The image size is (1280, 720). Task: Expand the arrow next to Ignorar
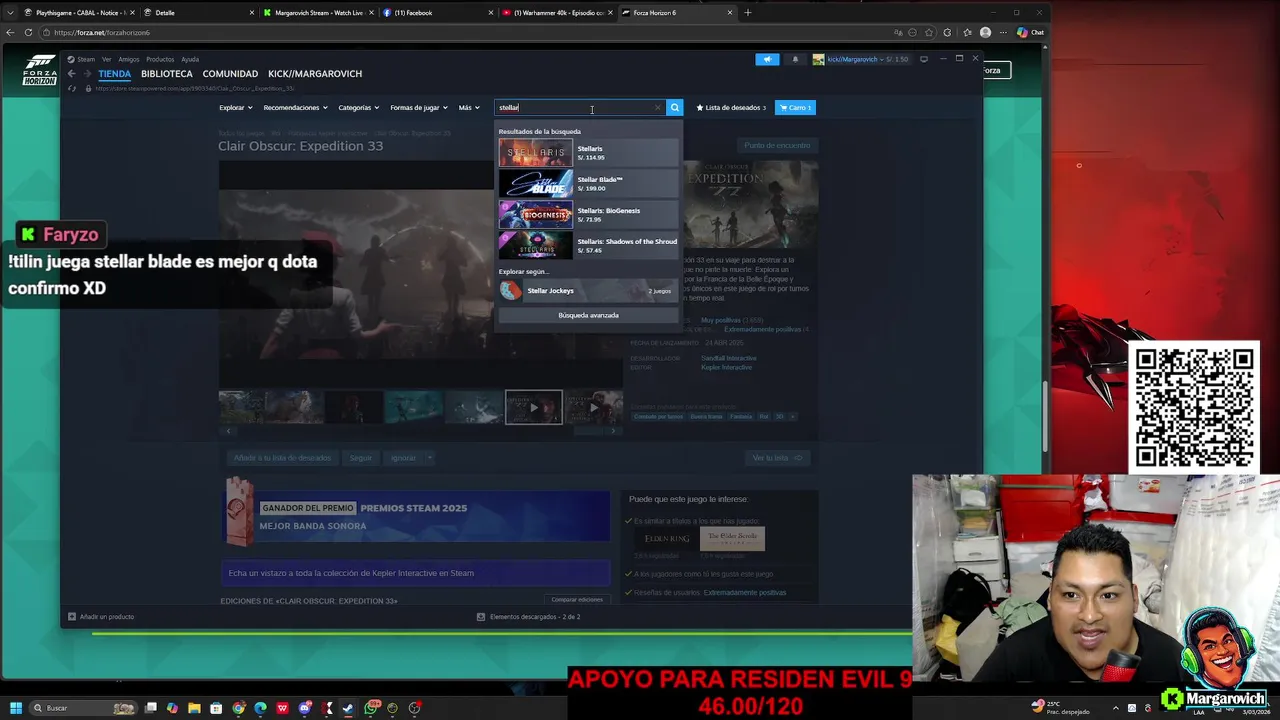pos(429,458)
